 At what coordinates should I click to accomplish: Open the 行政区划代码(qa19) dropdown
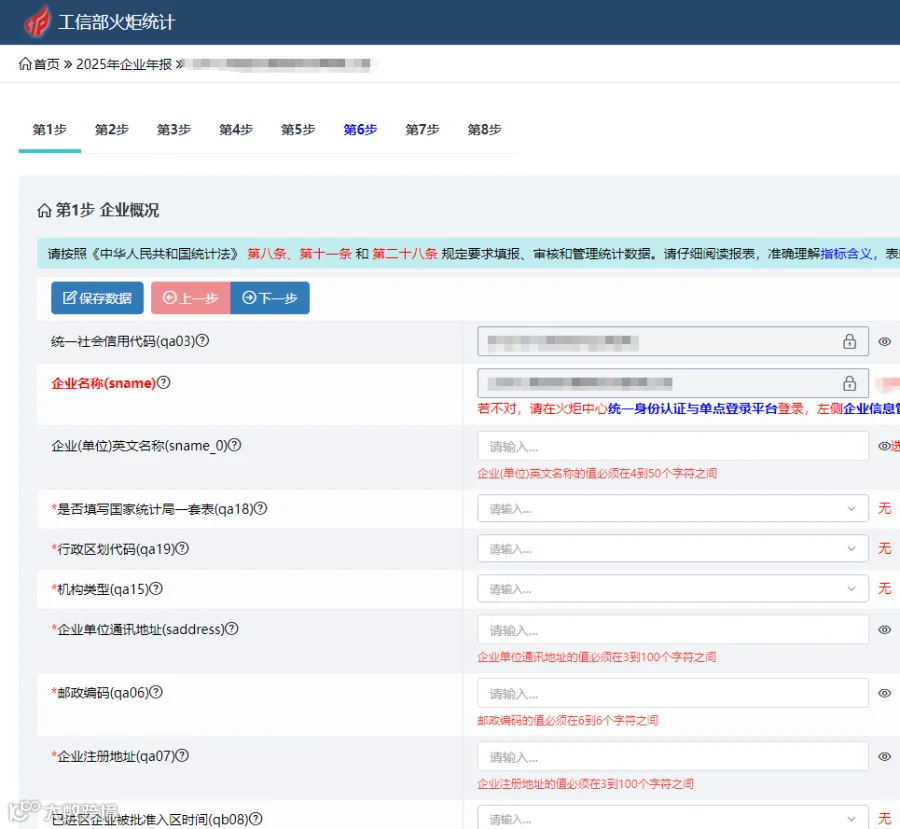pyautogui.click(x=673, y=549)
